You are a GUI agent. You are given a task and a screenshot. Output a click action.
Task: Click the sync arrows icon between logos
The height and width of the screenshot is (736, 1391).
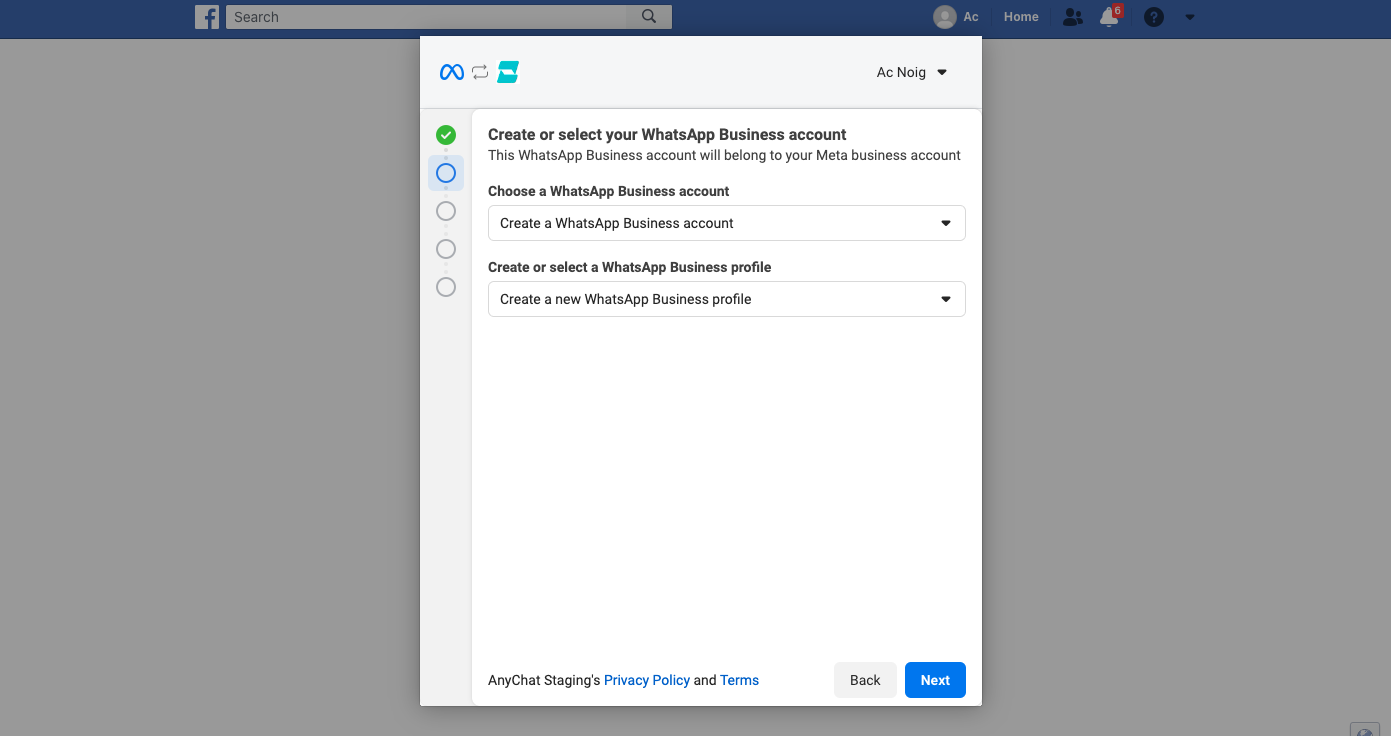click(480, 72)
